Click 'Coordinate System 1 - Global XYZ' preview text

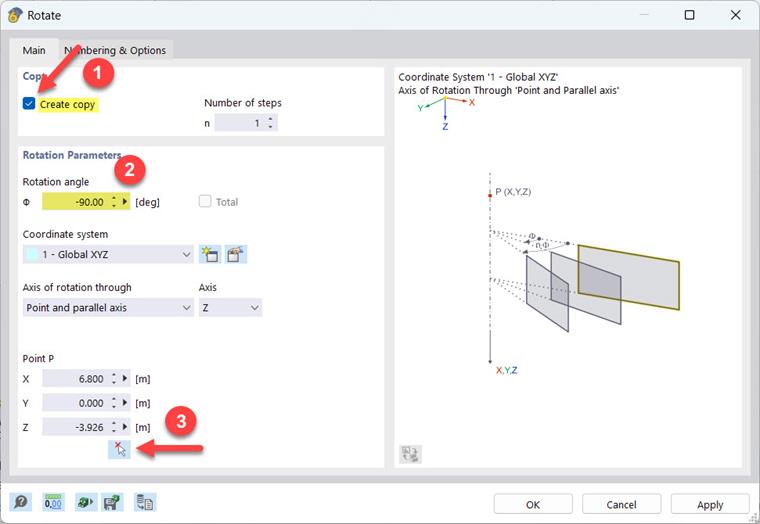coord(478,77)
